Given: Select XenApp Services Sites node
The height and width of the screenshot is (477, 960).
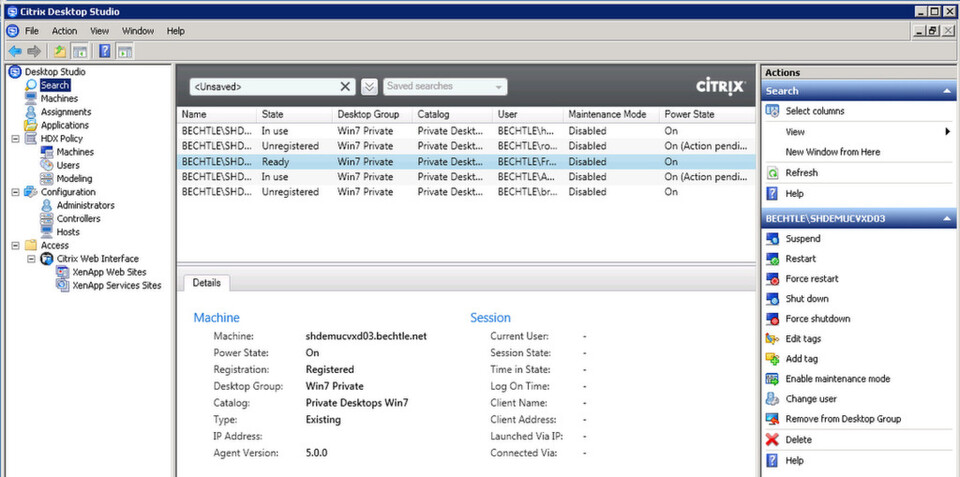Looking at the screenshot, I should [116, 286].
